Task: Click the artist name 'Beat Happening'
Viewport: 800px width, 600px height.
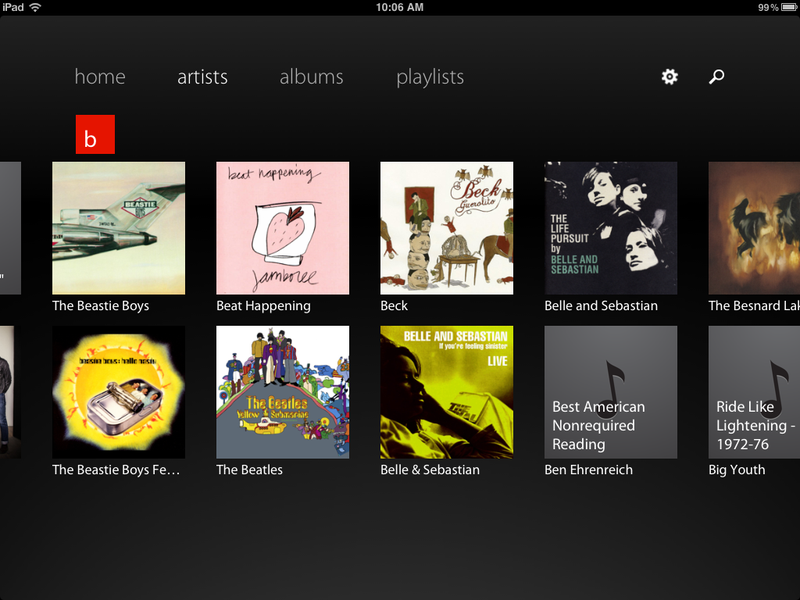Action: click(263, 306)
